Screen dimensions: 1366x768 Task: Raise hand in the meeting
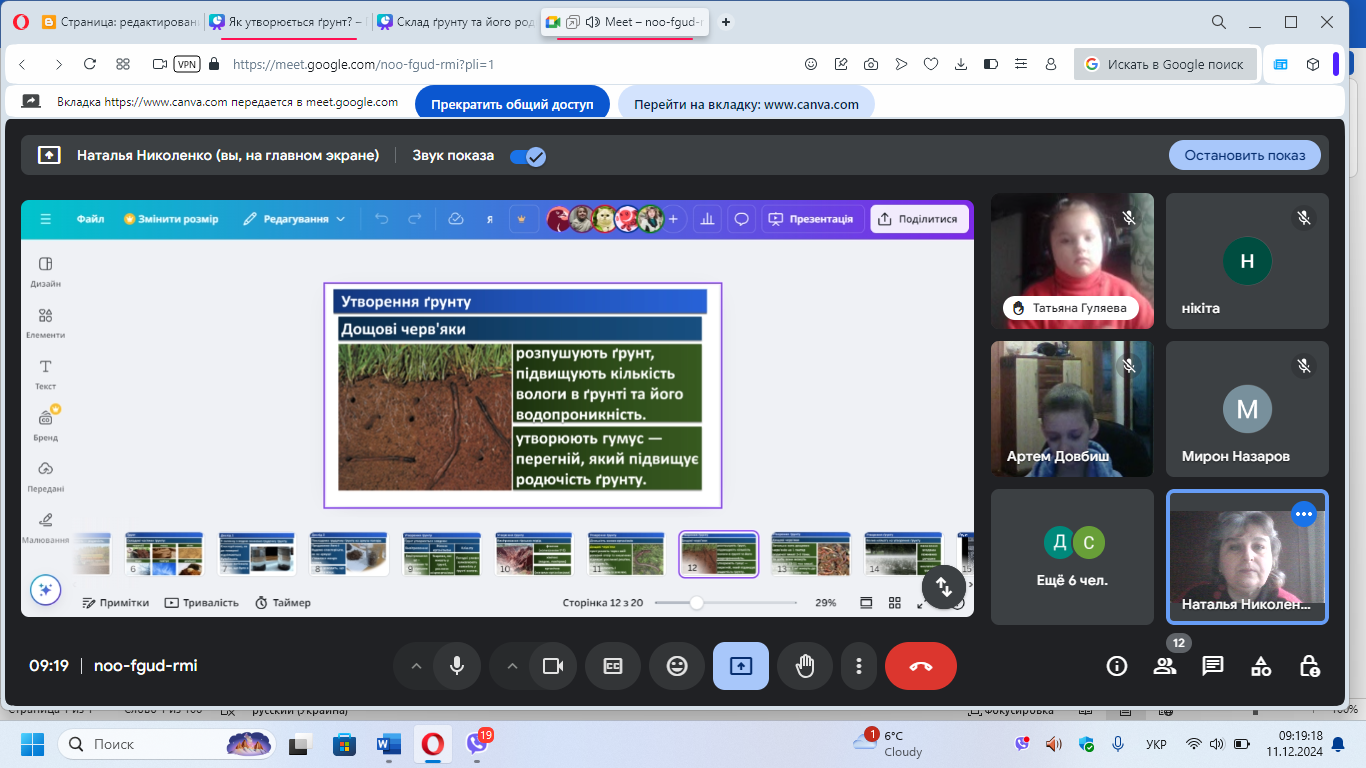(805, 666)
